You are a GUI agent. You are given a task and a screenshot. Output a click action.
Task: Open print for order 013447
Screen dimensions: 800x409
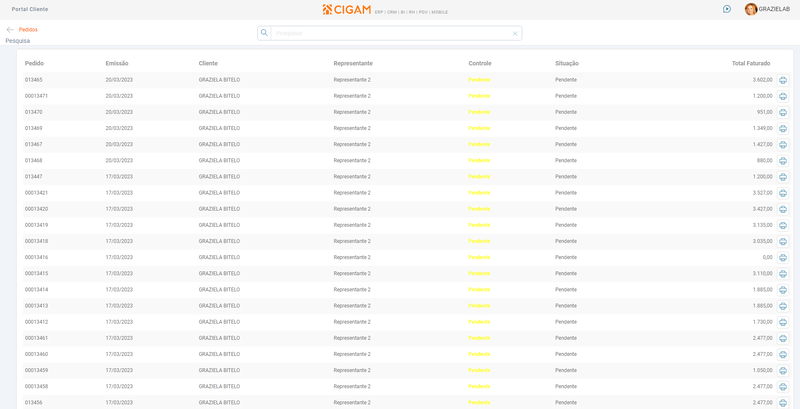[x=783, y=177]
